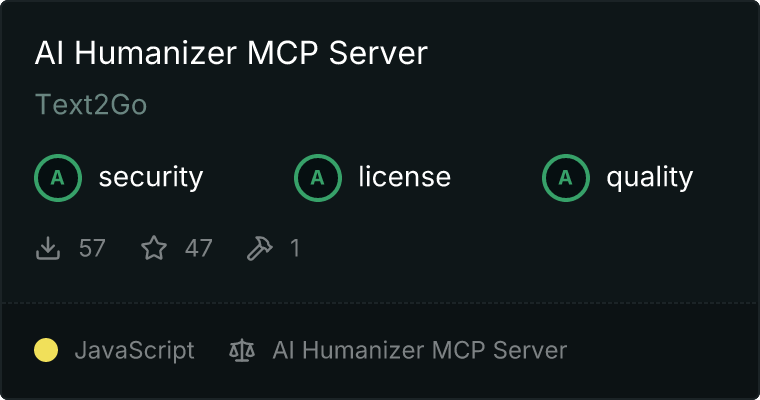Open the Text2Go author link

click(91, 105)
